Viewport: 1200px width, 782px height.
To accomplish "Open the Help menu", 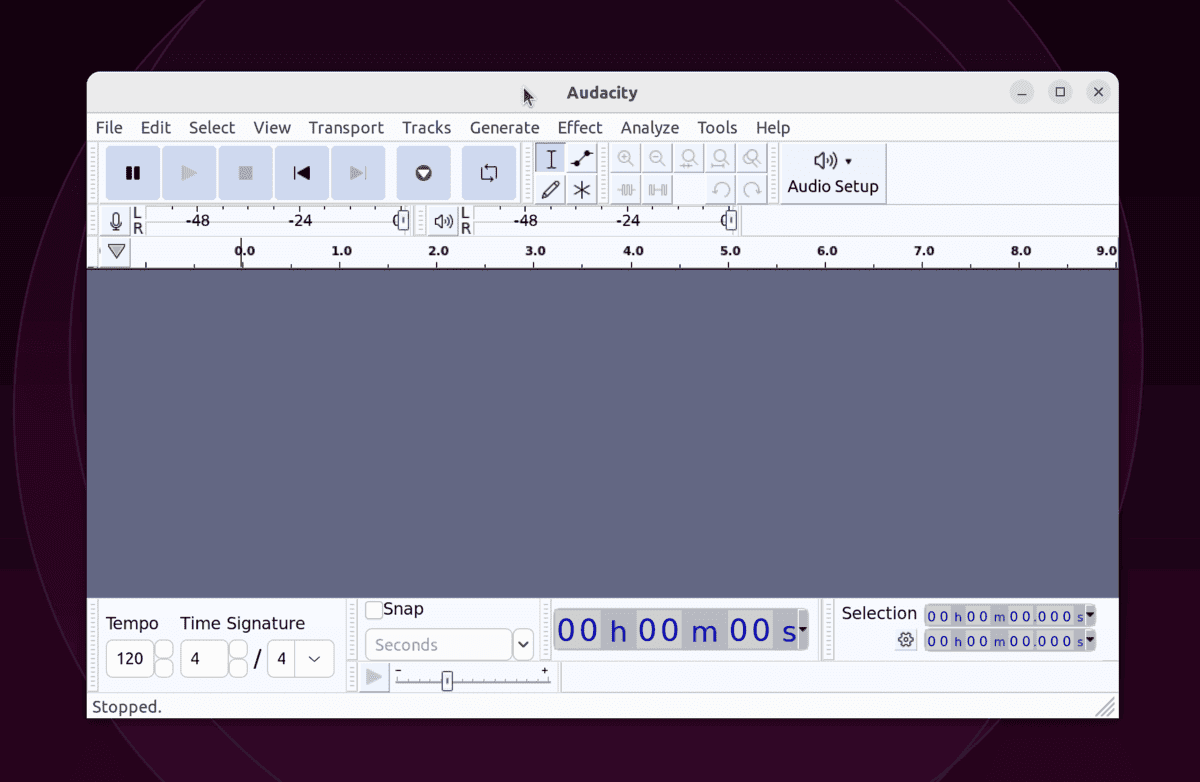I will 773,128.
